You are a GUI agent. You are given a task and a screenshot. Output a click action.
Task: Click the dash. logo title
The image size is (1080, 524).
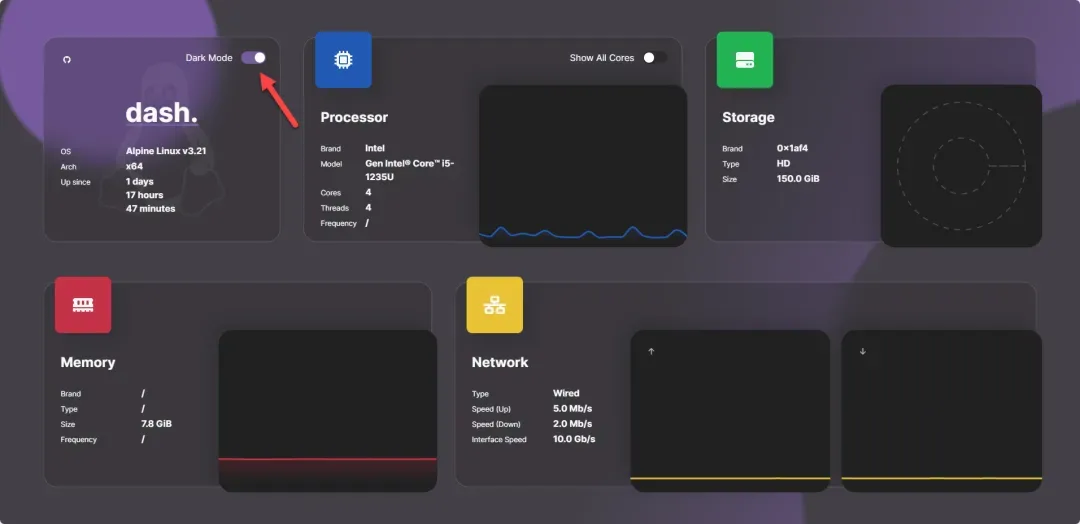(x=161, y=113)
